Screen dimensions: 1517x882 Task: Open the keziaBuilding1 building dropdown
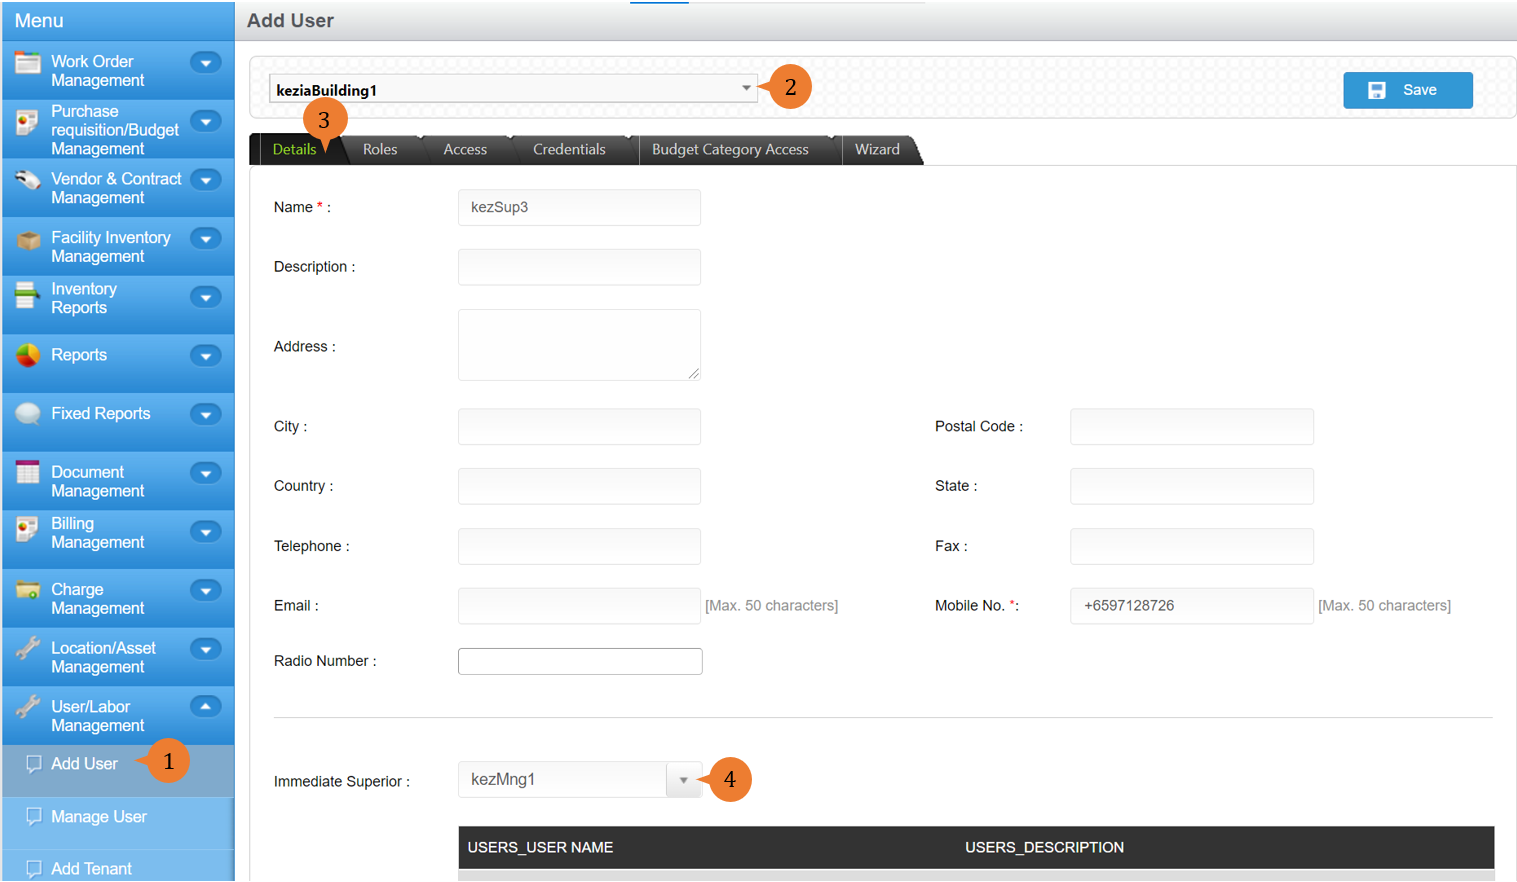[x=513, y=89]
